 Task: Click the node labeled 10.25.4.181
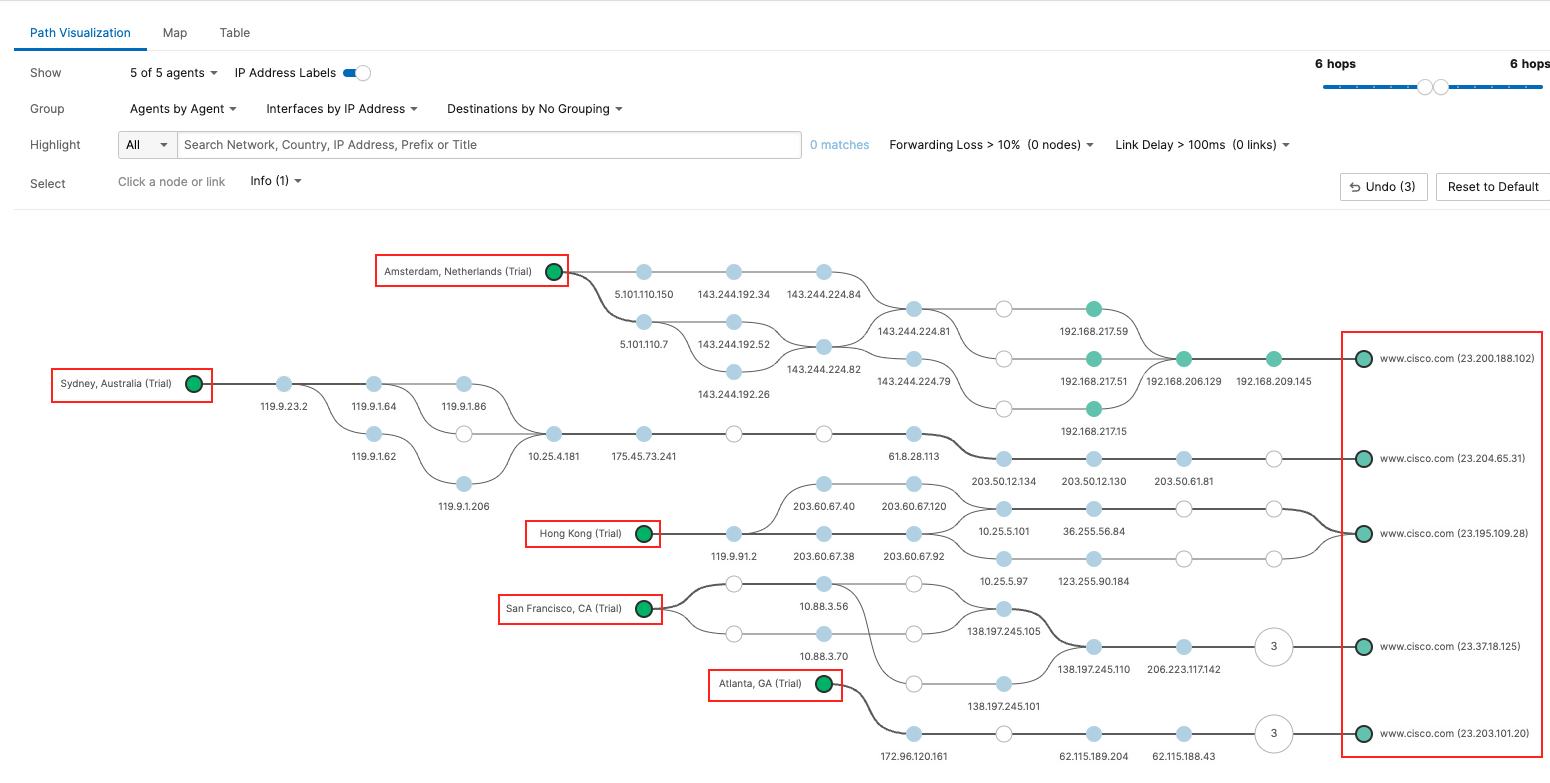coord(554,434)
